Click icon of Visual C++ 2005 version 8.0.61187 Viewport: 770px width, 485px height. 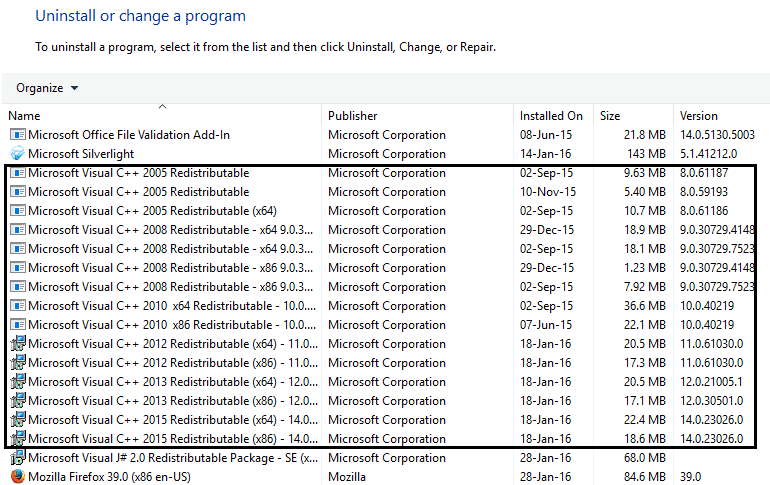coord(18,173)
